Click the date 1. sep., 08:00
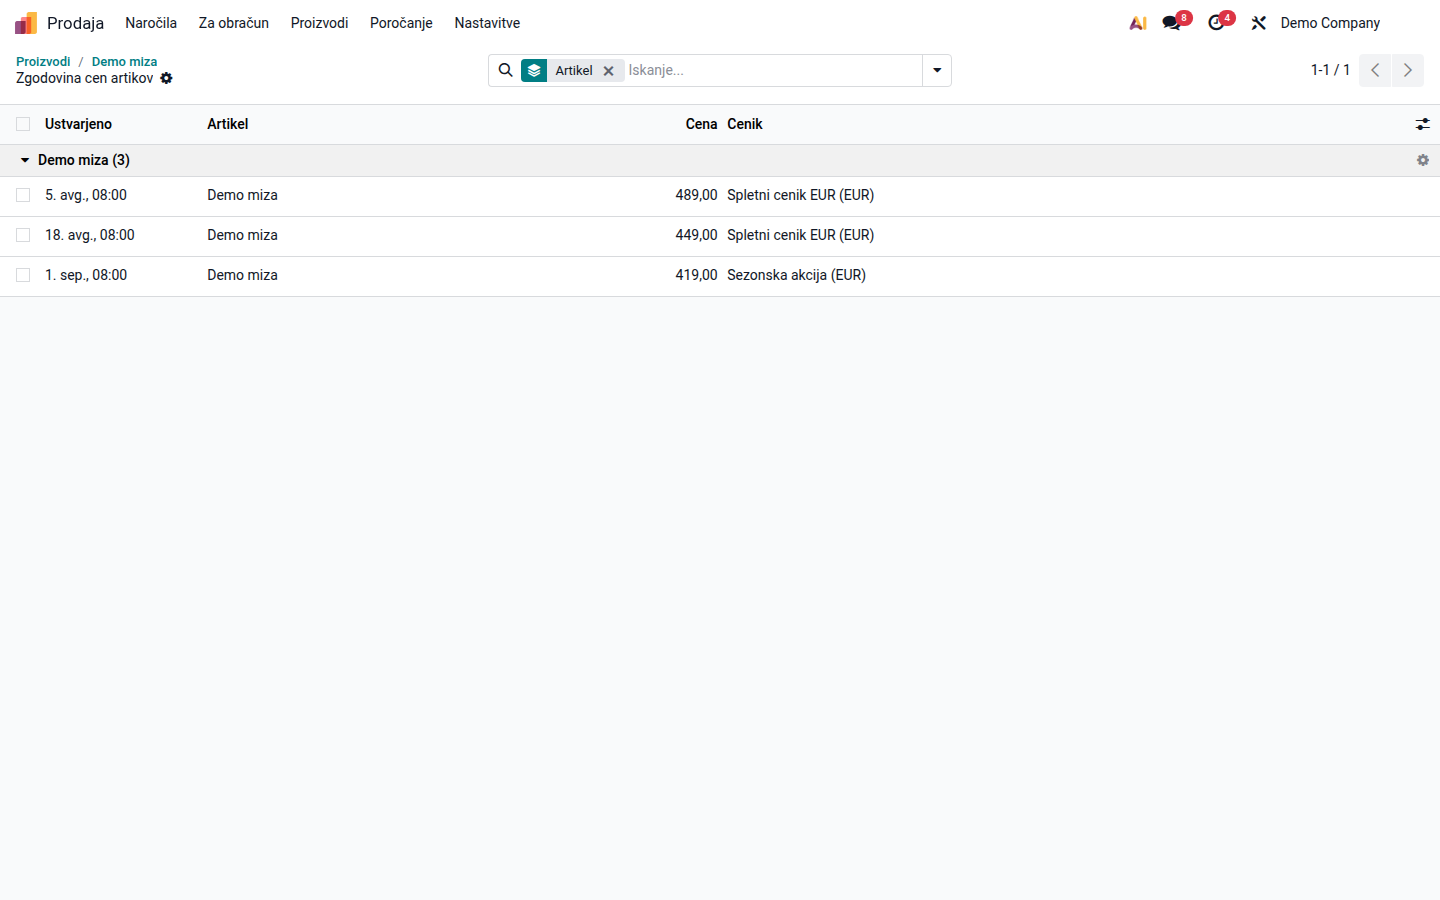1440x900 pixels. pos(86,275)
